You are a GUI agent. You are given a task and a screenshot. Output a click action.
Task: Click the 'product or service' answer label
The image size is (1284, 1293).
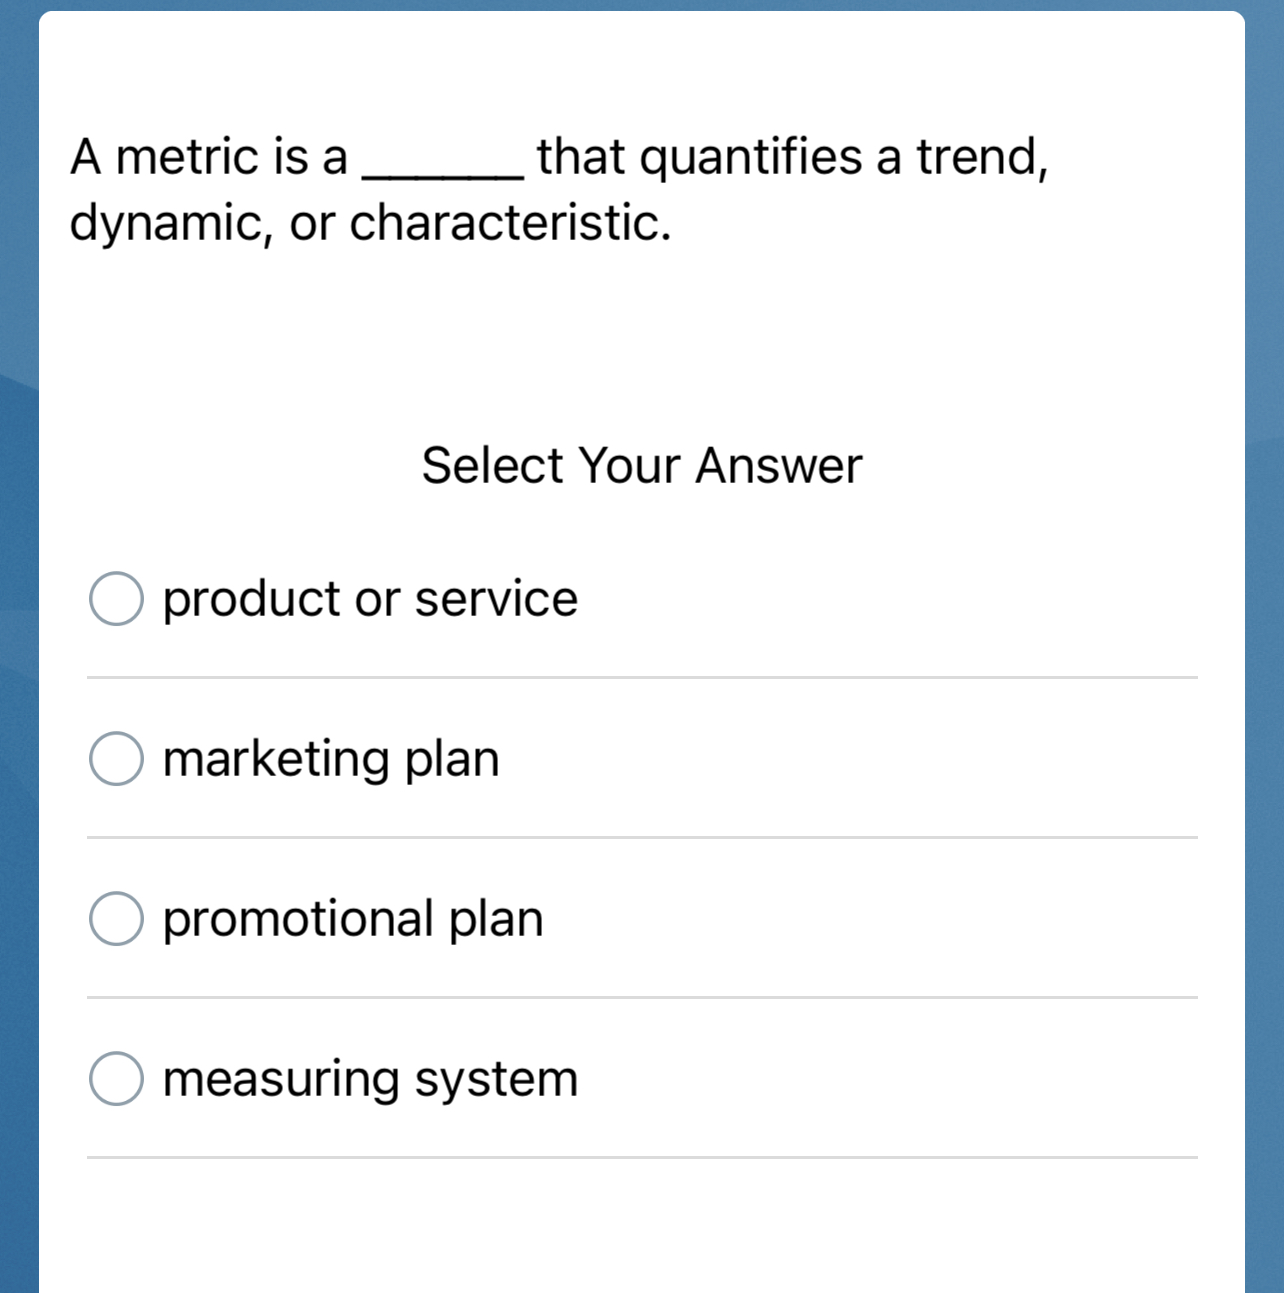[x=369, y=598]
